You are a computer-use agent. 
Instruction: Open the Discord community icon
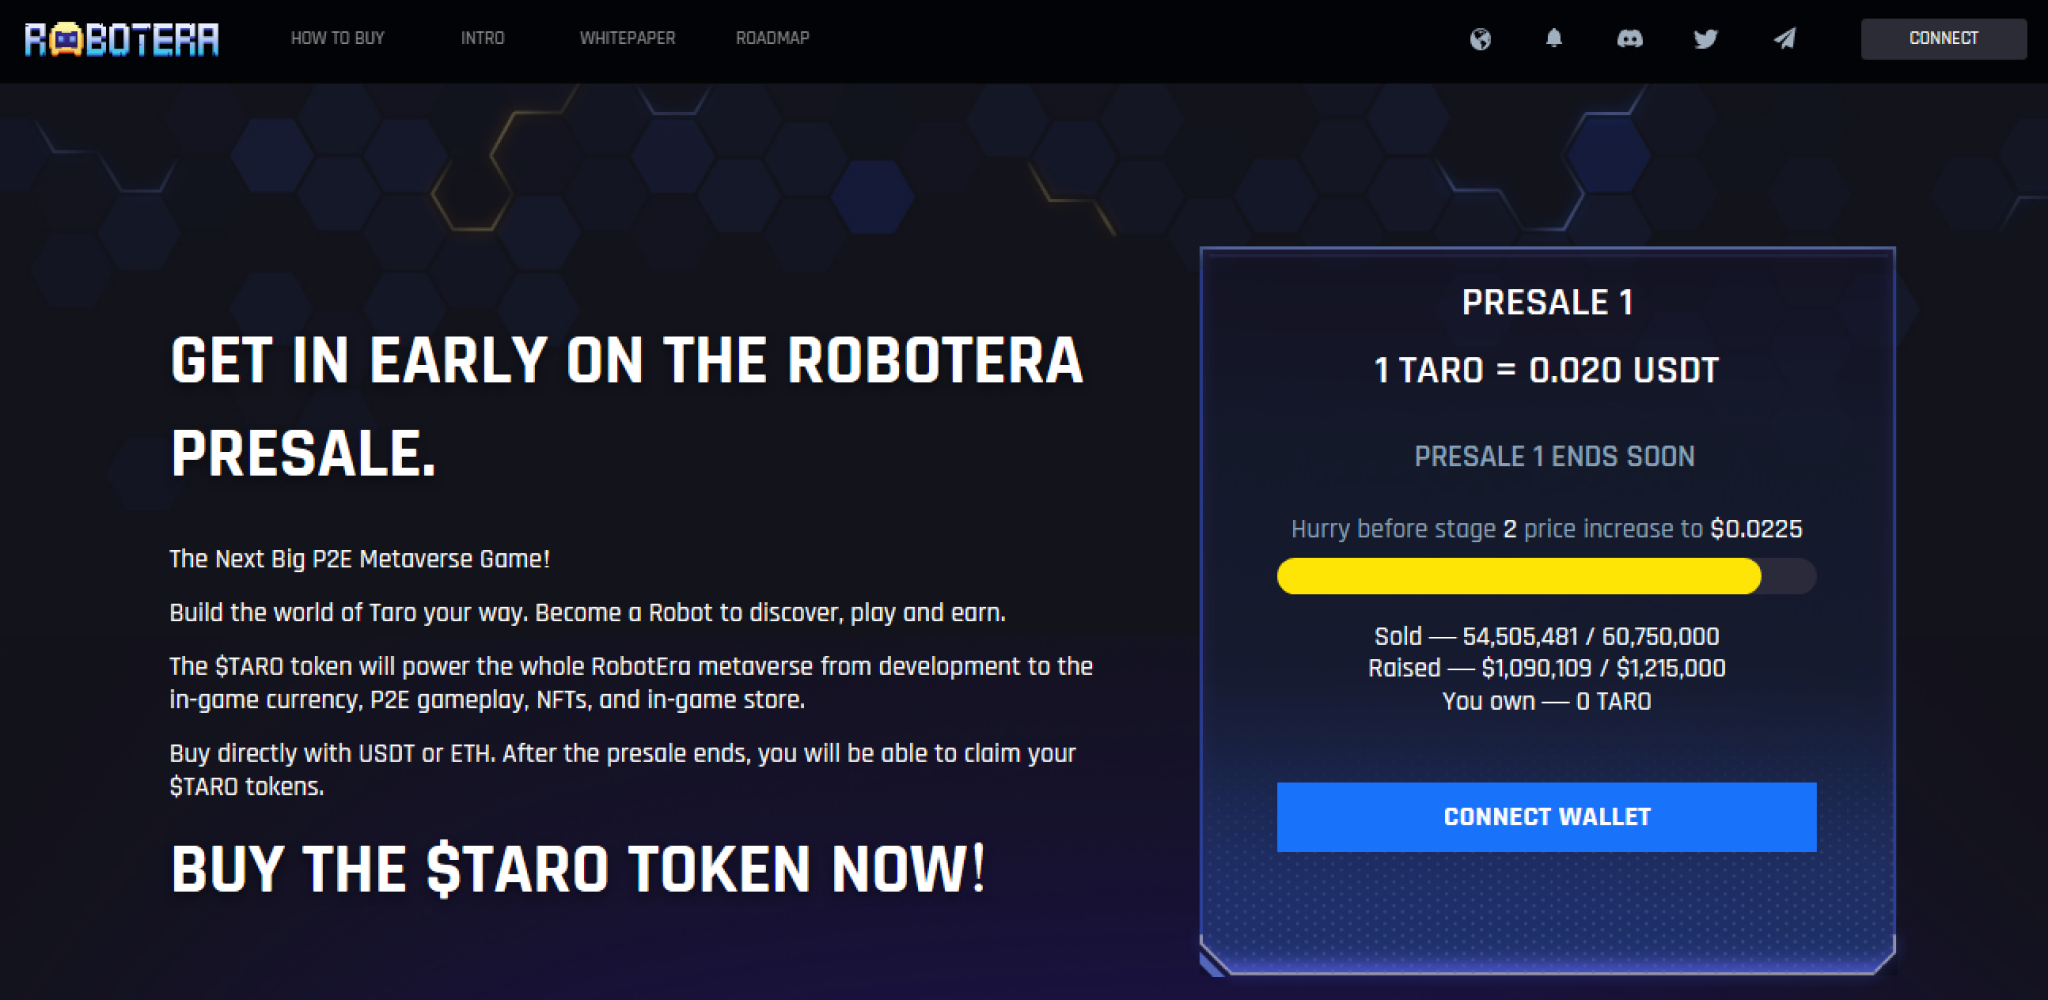point(1630,39)
